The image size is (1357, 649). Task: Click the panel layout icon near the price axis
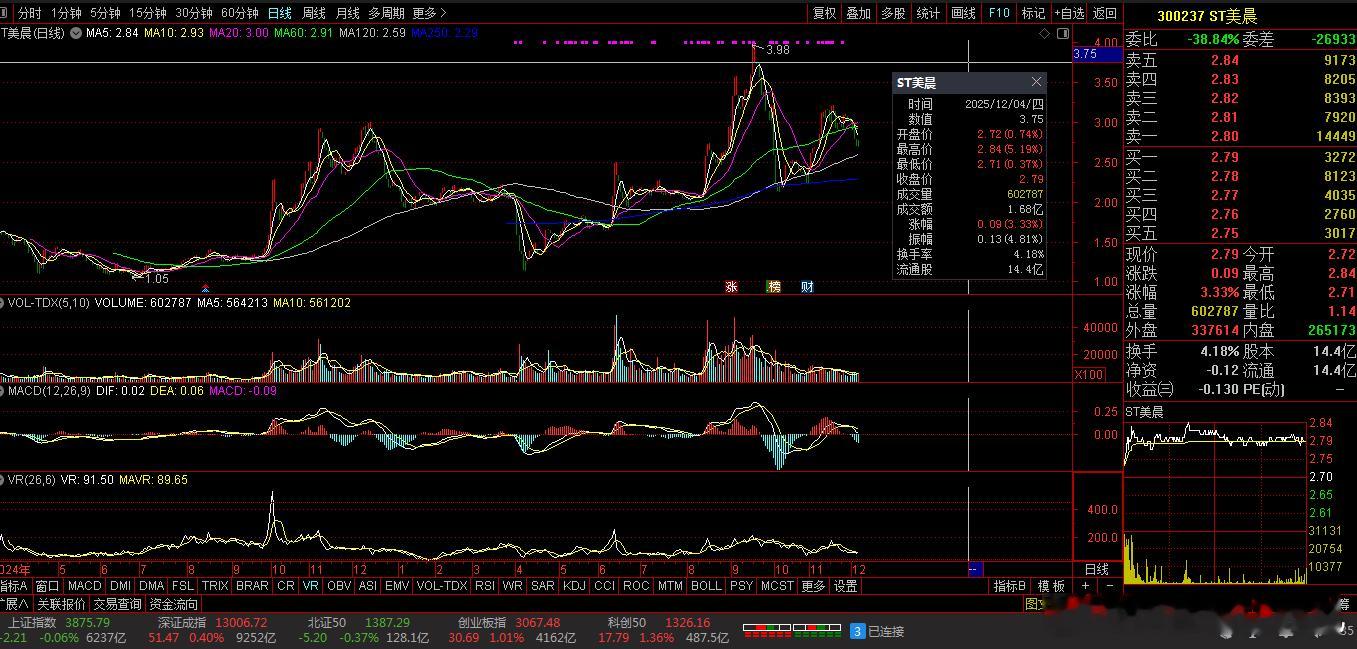click(x=1061, y=33)
